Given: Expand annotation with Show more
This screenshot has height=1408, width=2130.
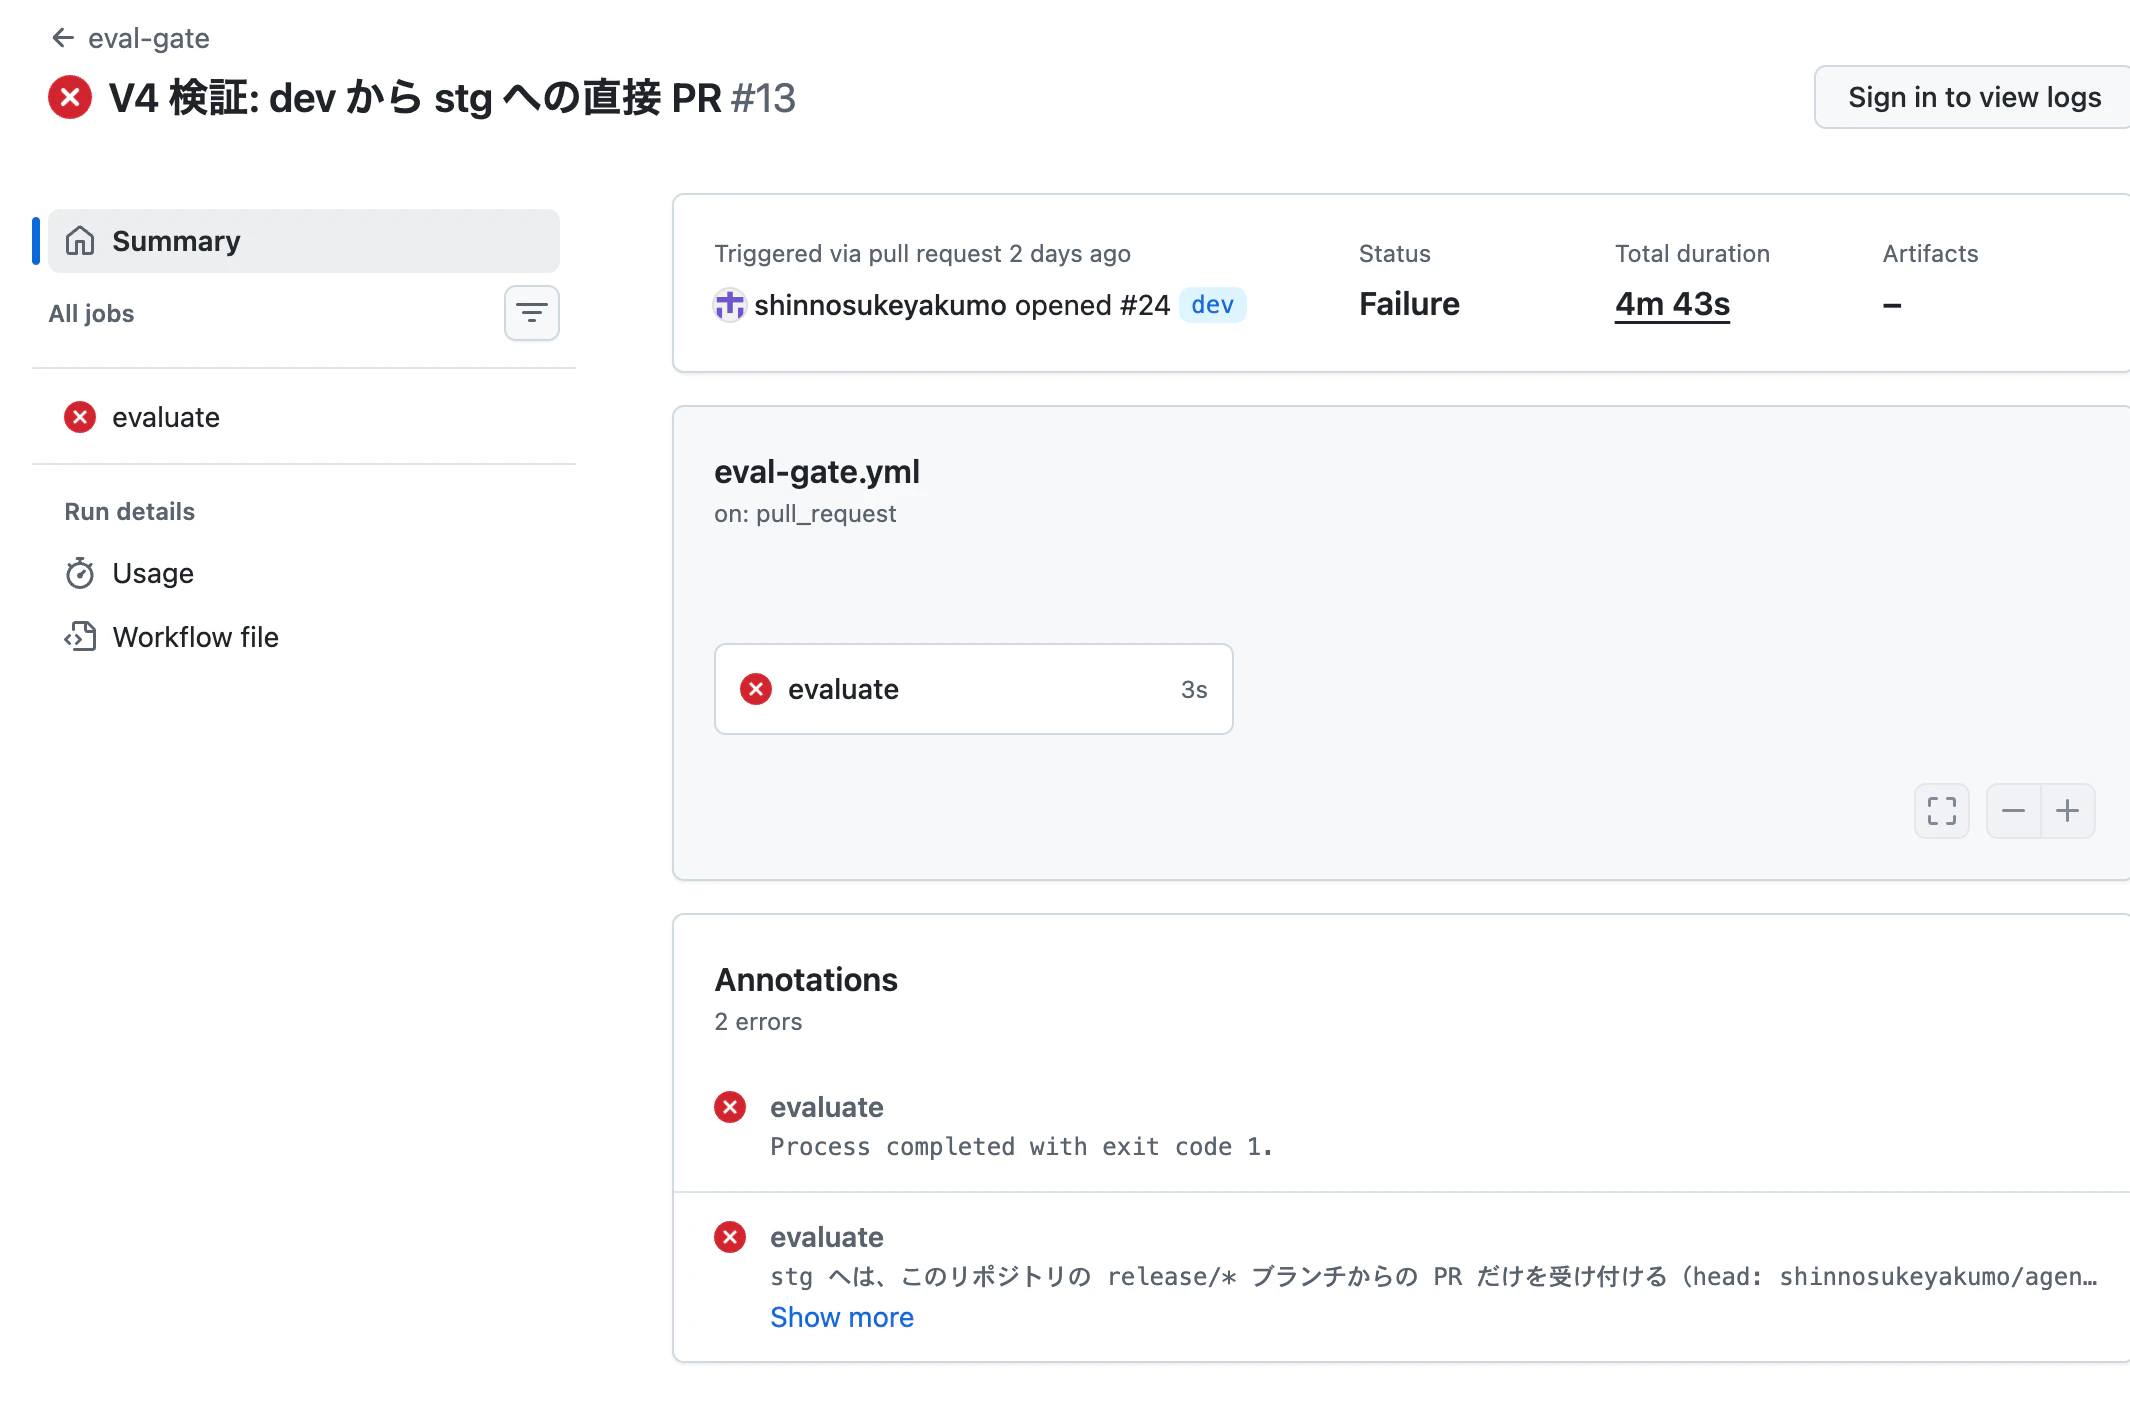Looking at the screenshot, I should coord(842,1317).
